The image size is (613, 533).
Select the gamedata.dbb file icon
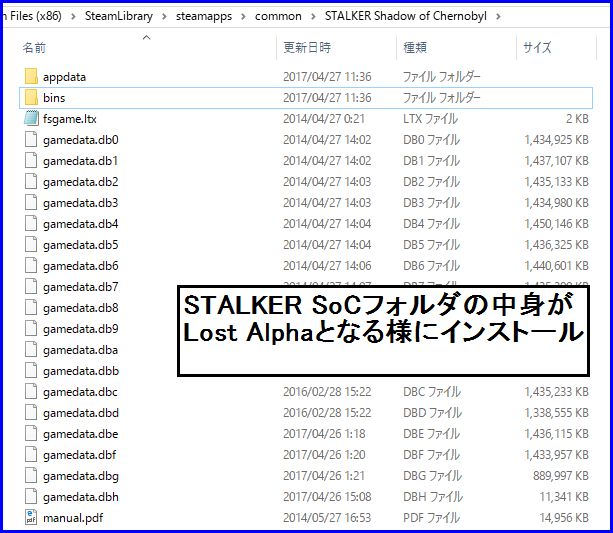click(x=31, y=371)
